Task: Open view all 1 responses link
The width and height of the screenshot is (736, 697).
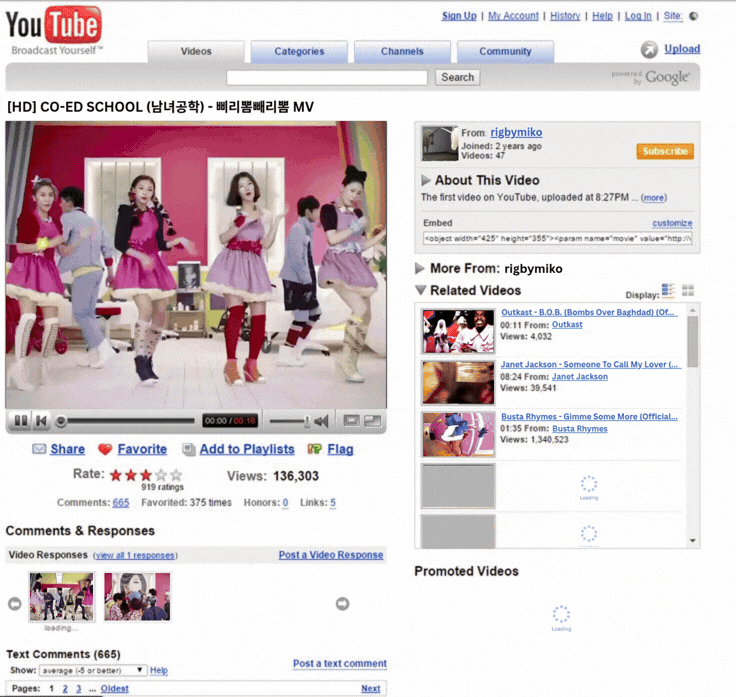Action: tap(135, 555)
